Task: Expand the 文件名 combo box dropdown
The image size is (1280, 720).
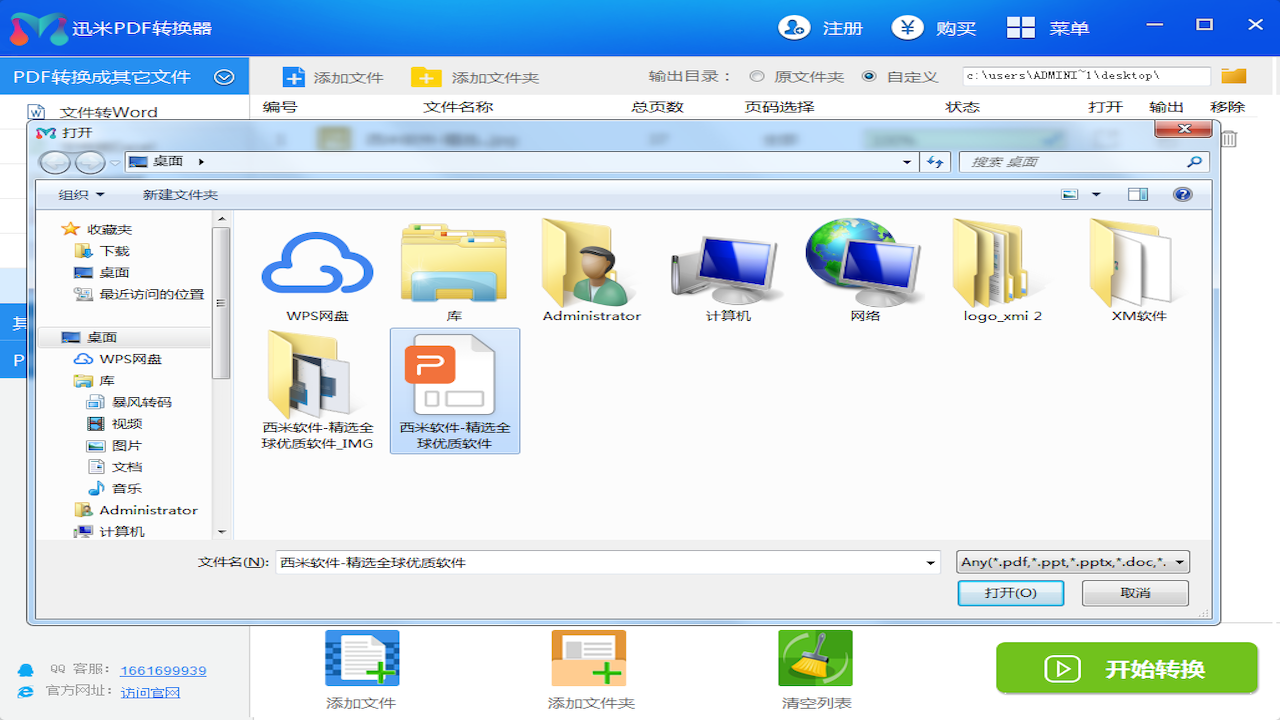Action: point(928,562)
